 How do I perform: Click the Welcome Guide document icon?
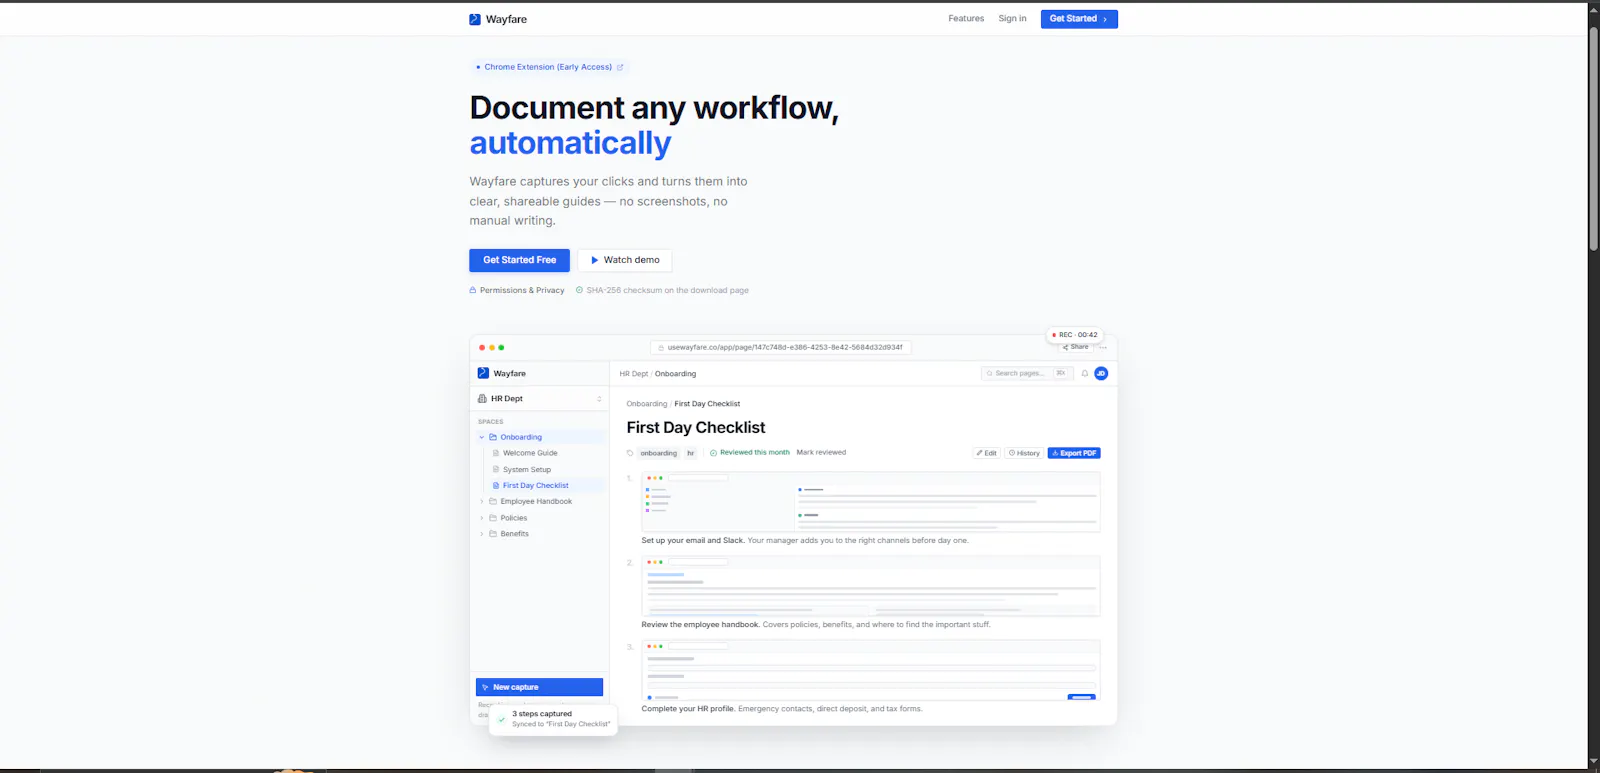click(496, 453)
